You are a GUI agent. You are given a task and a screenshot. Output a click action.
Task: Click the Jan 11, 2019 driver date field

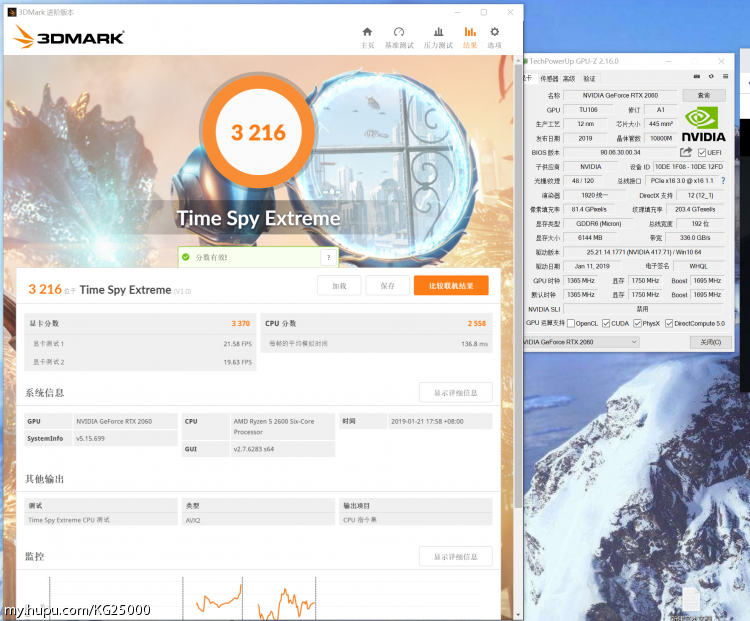point(592,266)
